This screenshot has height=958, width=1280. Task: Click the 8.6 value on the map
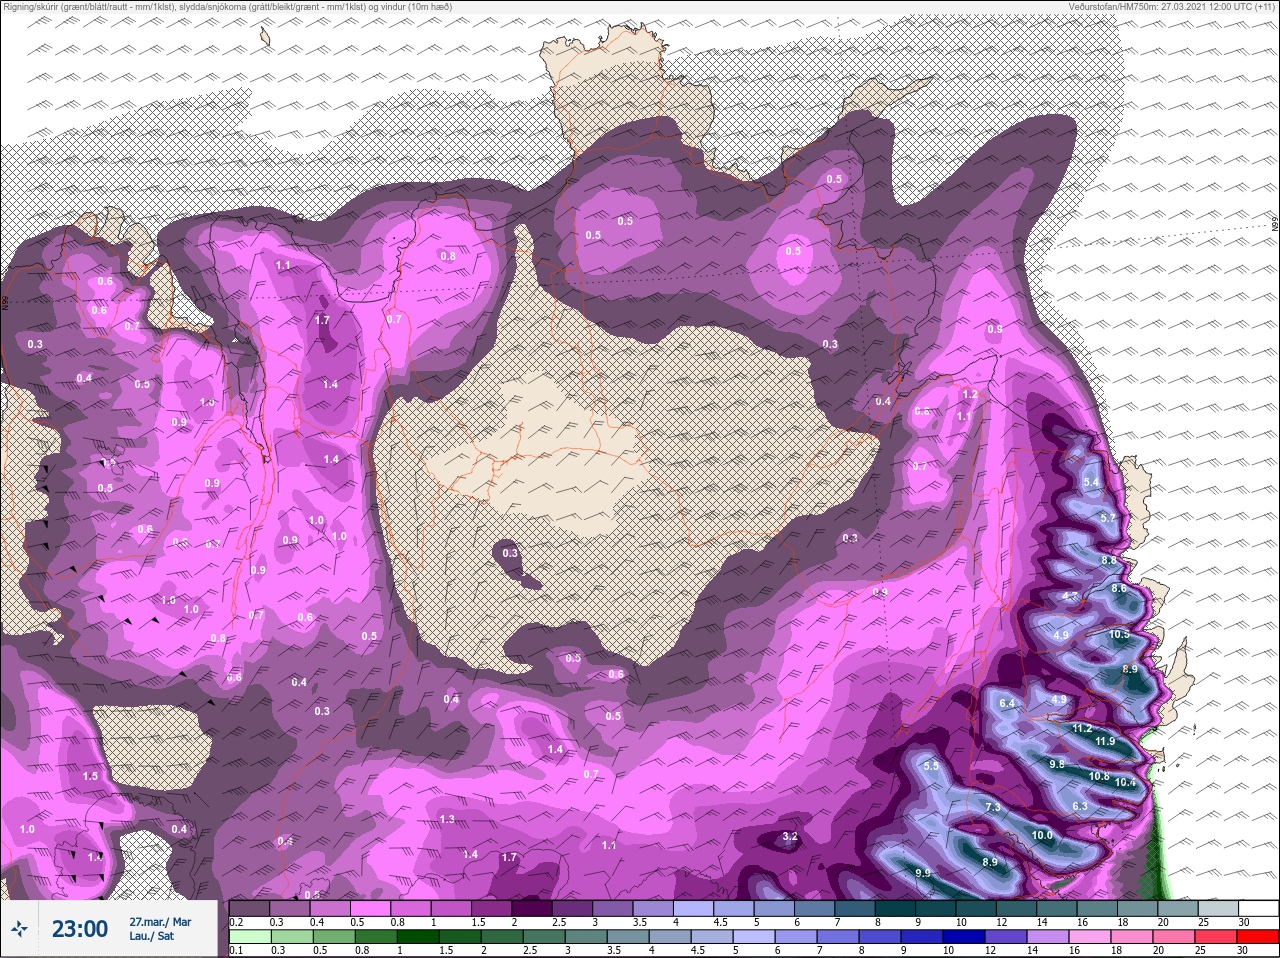(1119, 588)
